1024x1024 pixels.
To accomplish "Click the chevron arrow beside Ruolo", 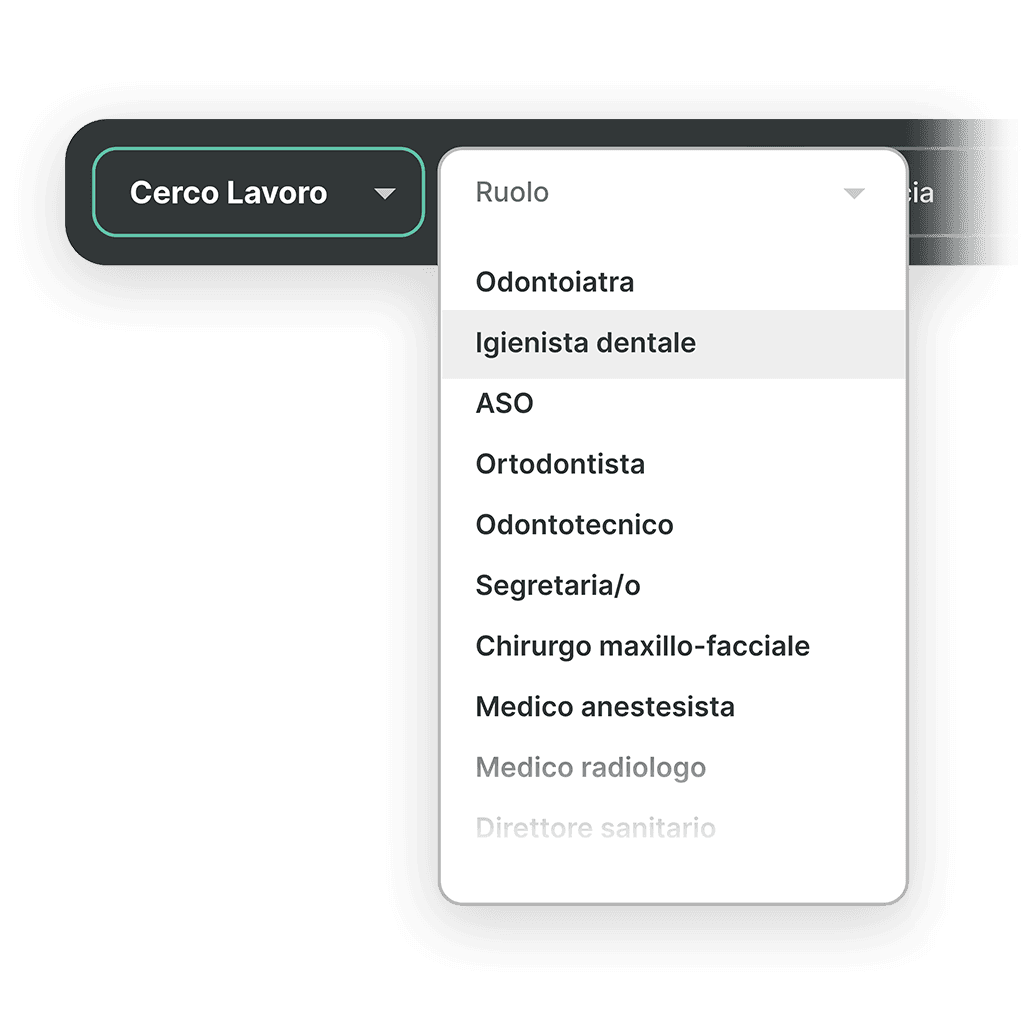I will [855, 192].
